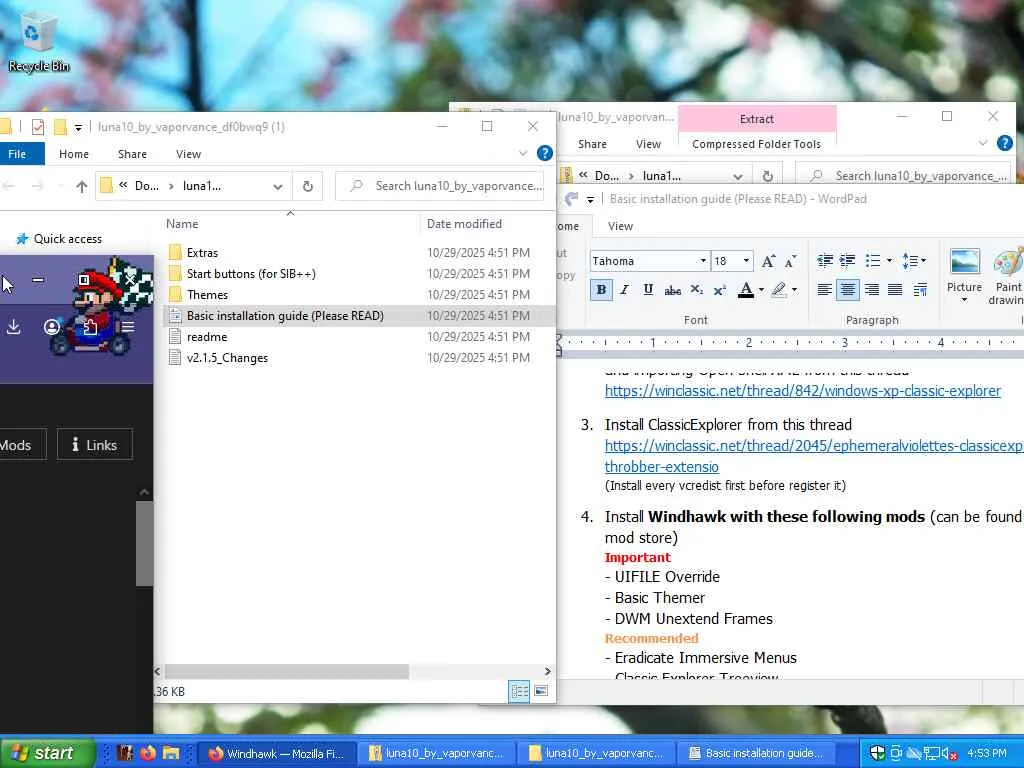Click the Search luna10_by_vaporvance field
This screenshot has width=1024, height=768.
pyautogui.click(x=440, y=186)
